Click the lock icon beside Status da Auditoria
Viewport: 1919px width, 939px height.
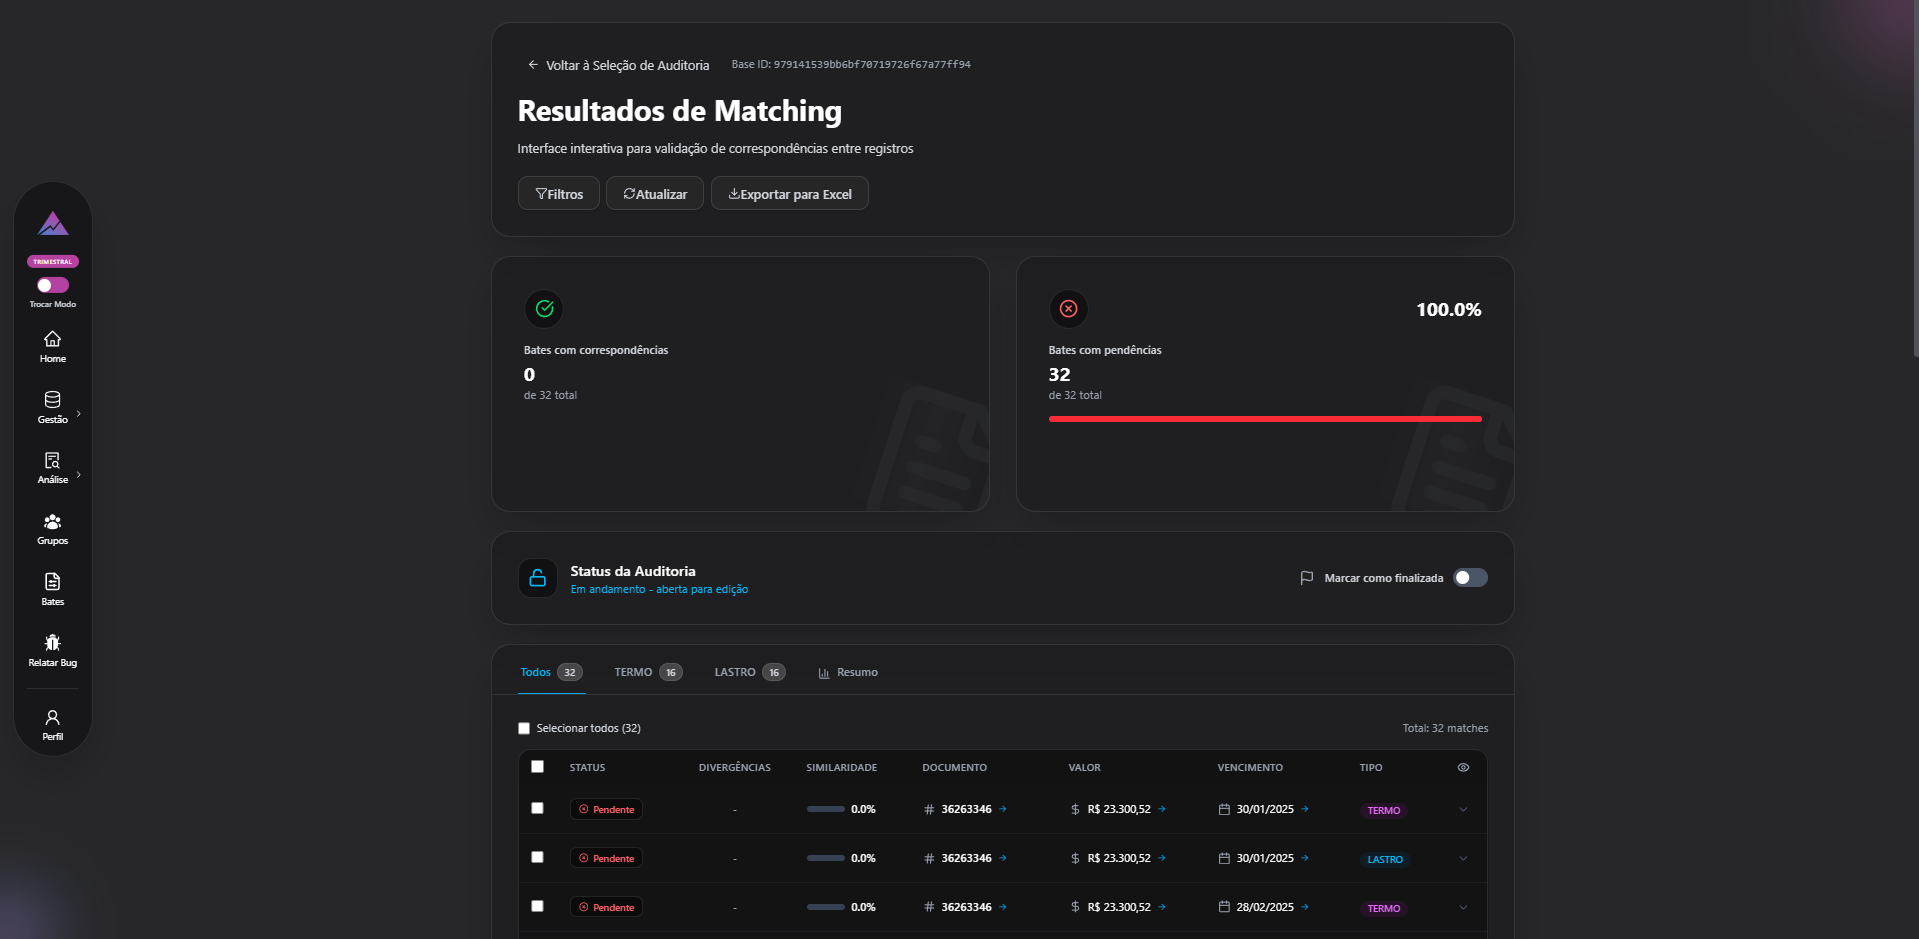[x=538, y=578]
